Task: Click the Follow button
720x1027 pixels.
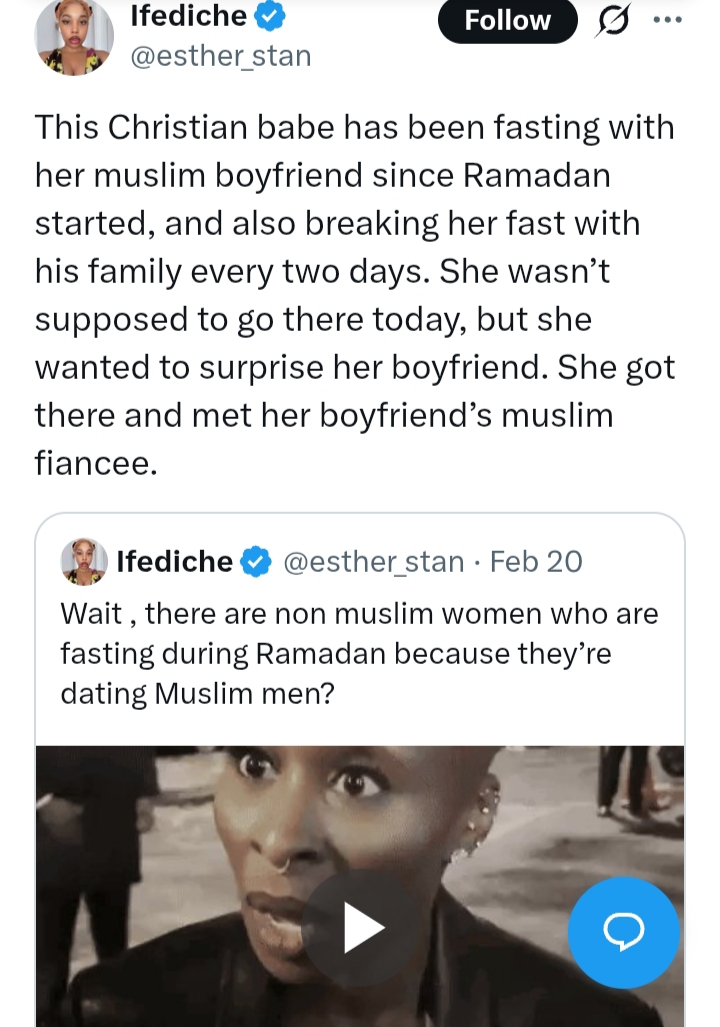Action: [507, 21]
